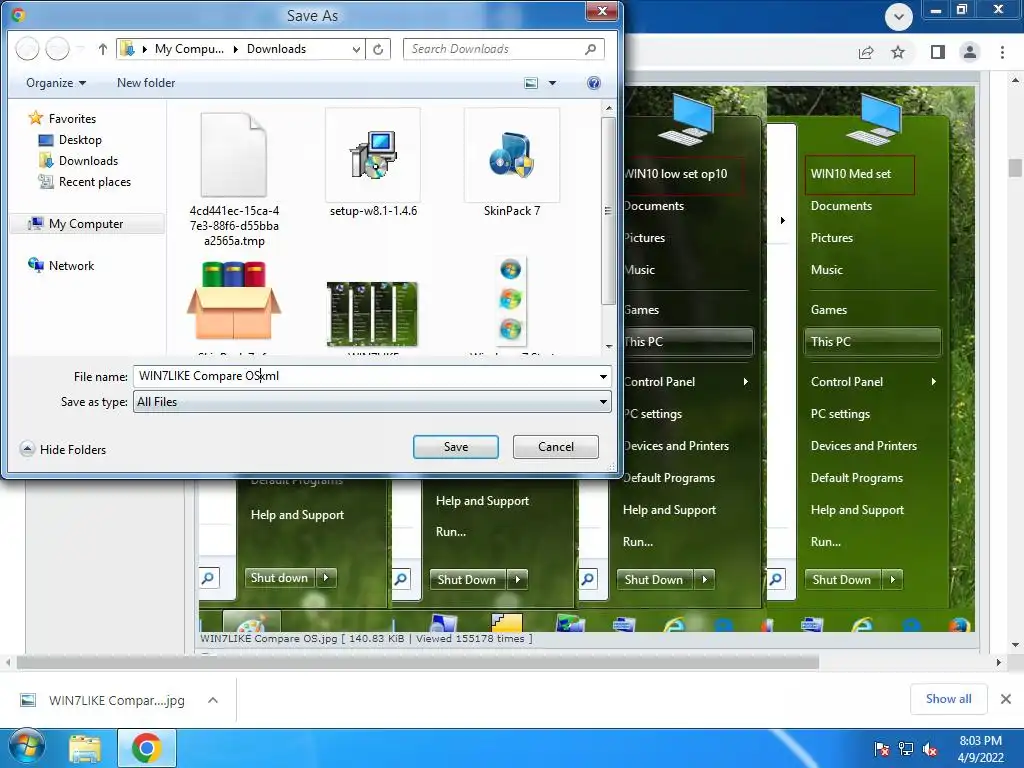The height and width of the screenshot is (768, 1024).
Task: Expand view options dropdown arrow
Action: tap(552, 83)
